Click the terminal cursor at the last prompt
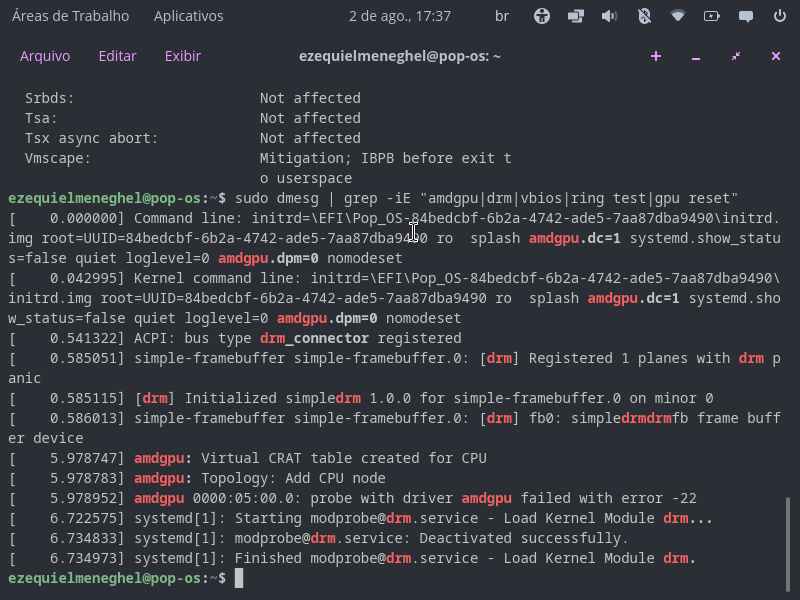Image resolution: width=800 pixels, height=600 pixels. tap(239, 578)
